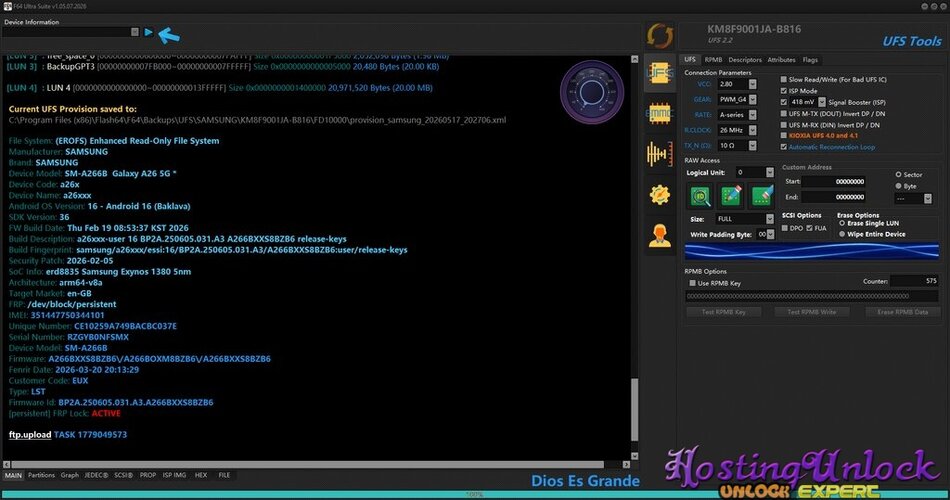Click the F64 app icon in title bar
The height and width of the screenshot is (500, 950).
pos(7,6)
